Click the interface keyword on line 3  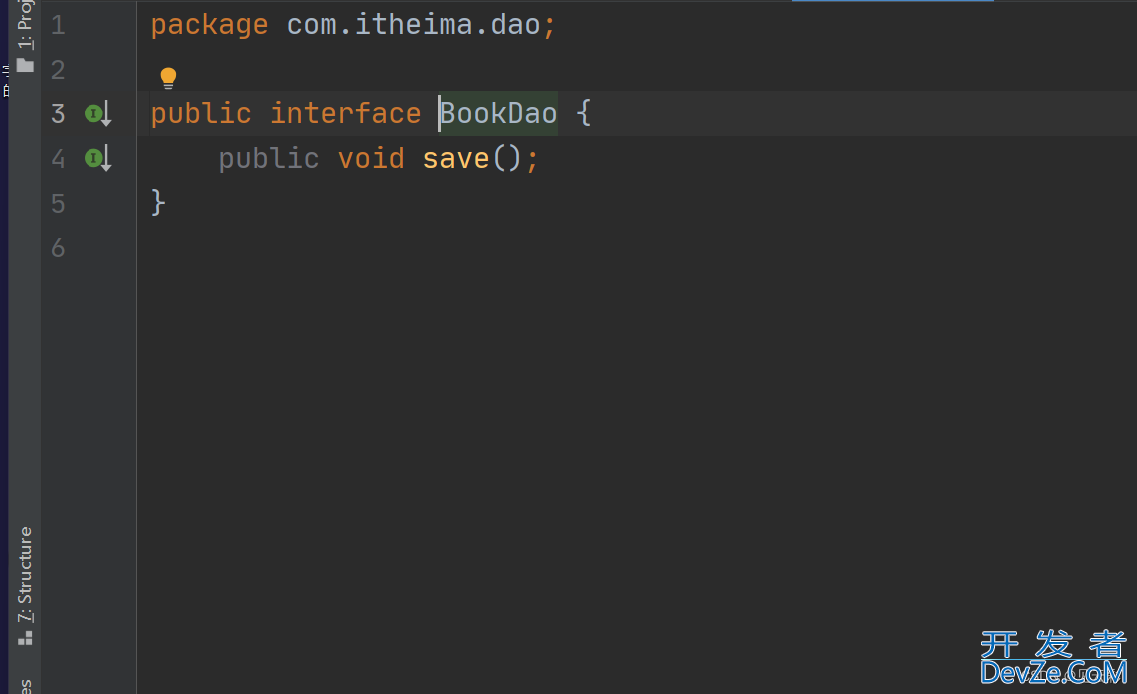tap(346, 114)
